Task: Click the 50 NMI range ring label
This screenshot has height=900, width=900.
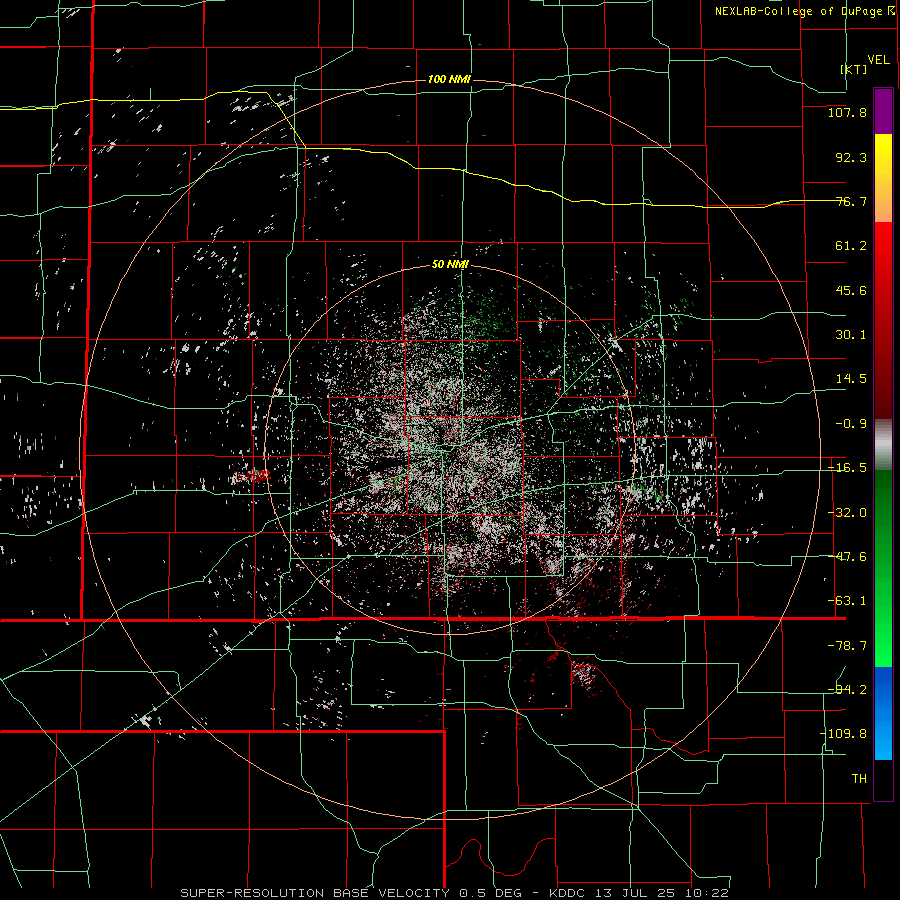Action: click(450, 265)
